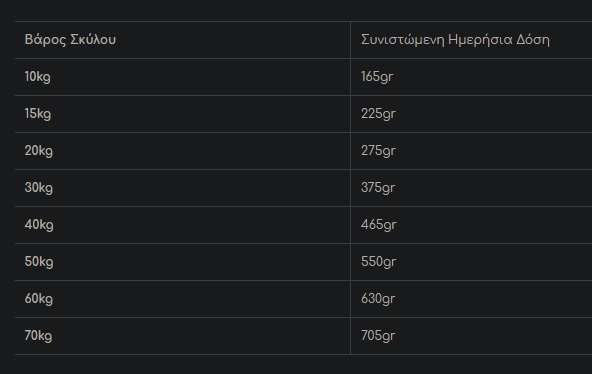Screen dimensions: 592x374
Task: Click the 50kg weight cell
Action: click(x=183, y=262)
